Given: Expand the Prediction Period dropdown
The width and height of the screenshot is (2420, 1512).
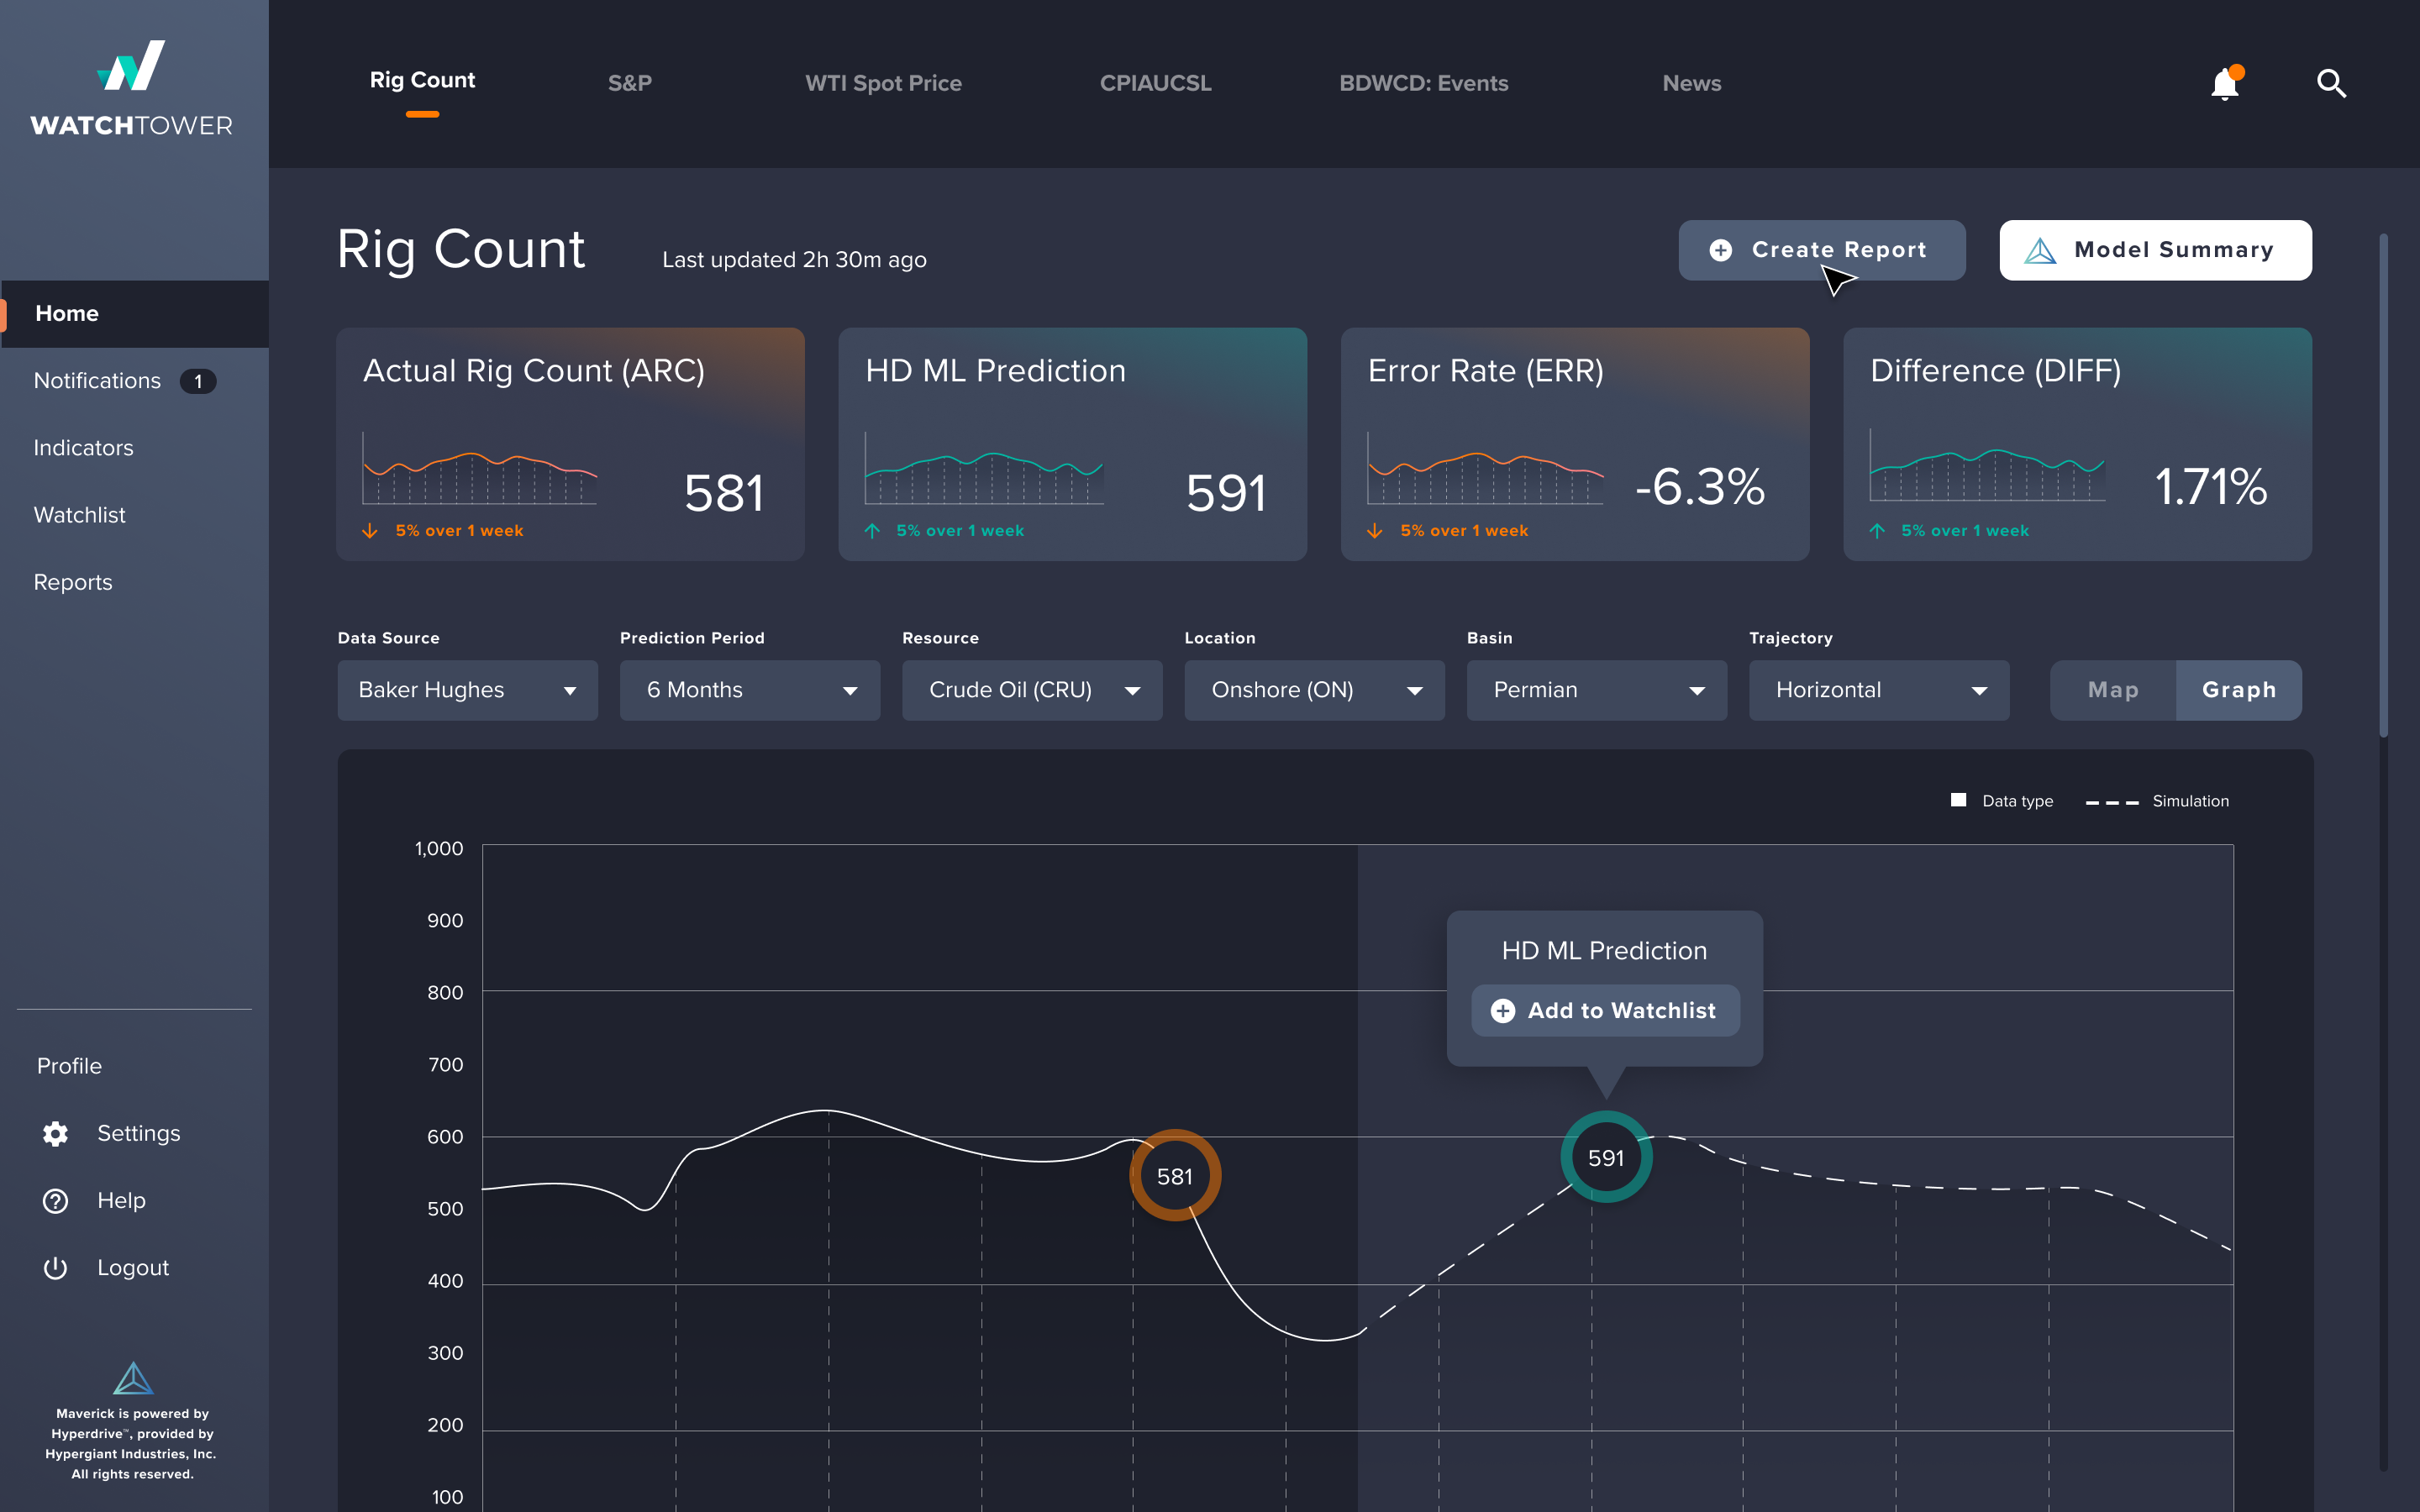Looking at the screenshot, I should coord(750,689).
